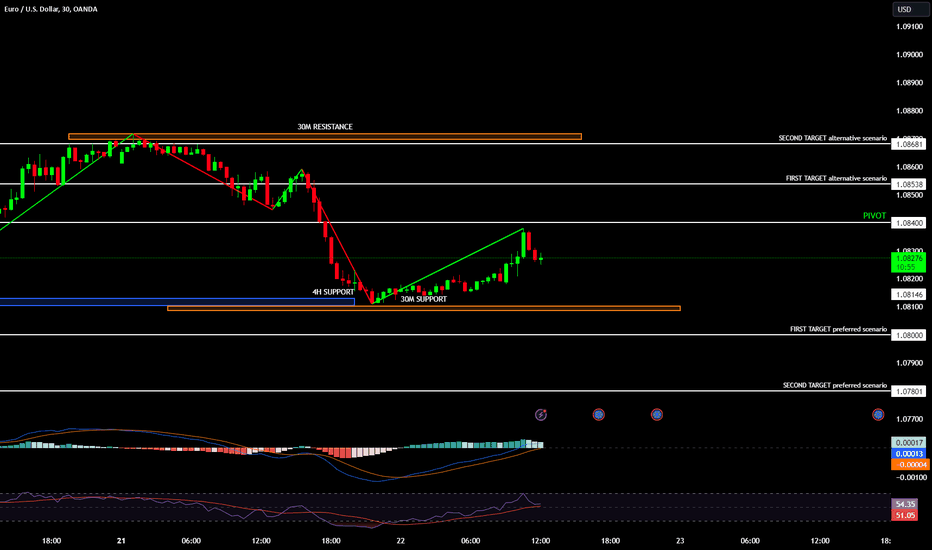Select the 30M SUPPORT label
Viewport: 932px width, 550px height.
click(423, 299)
